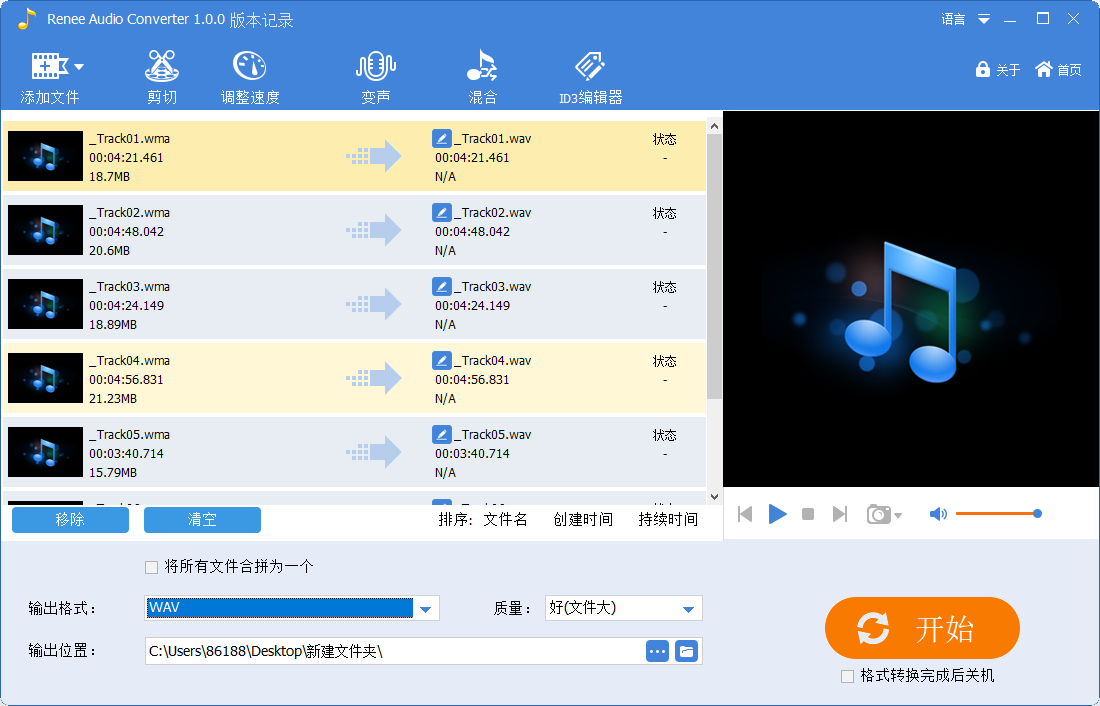Enable 将所有文件合拼为一个 checkbox
This screenshot has height=706, width=1100.
[x=151, y=567]
